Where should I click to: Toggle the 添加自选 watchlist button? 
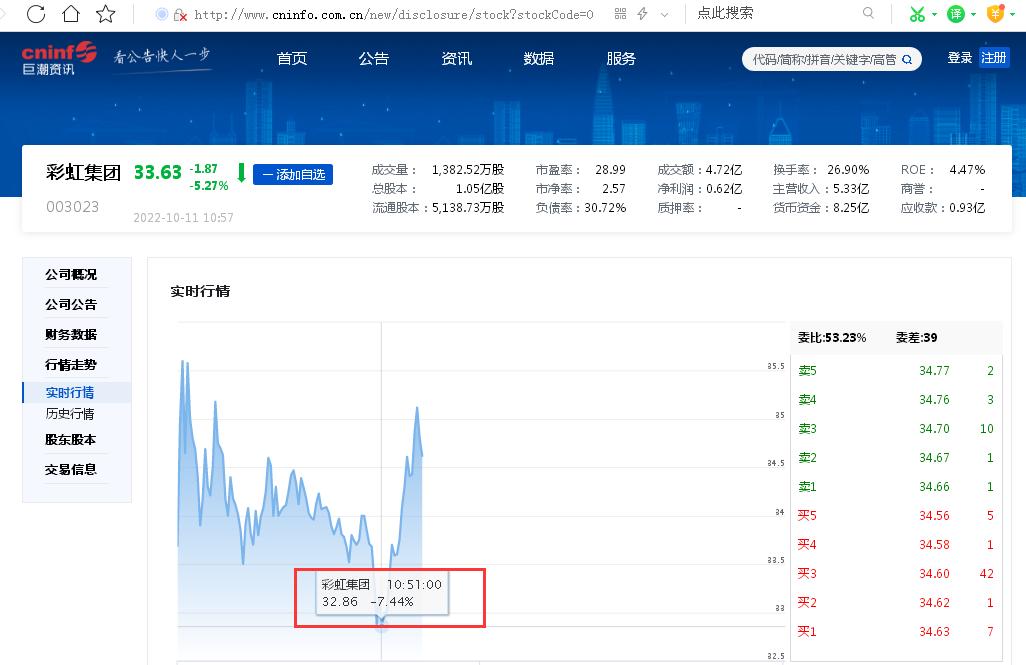pos(293,175)
